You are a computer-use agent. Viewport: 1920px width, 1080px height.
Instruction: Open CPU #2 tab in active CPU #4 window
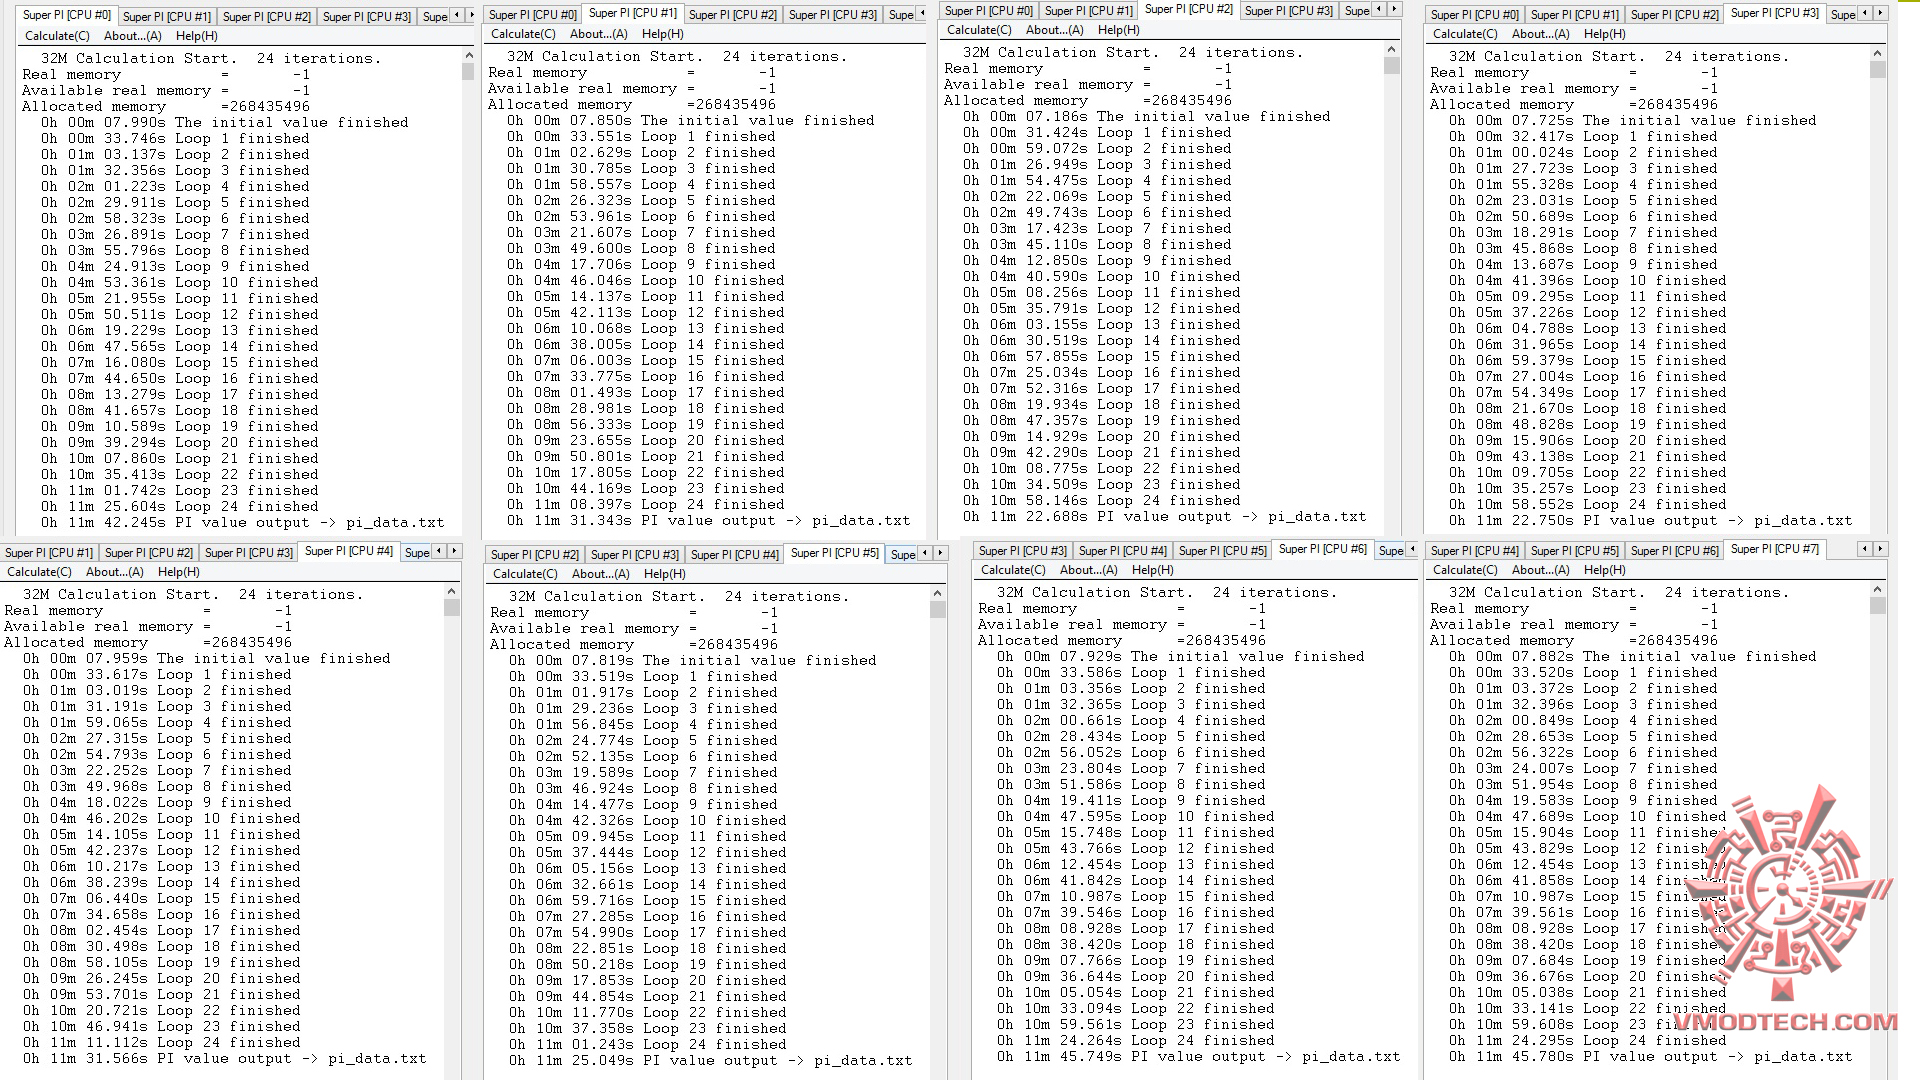click(x=148, y=553)
